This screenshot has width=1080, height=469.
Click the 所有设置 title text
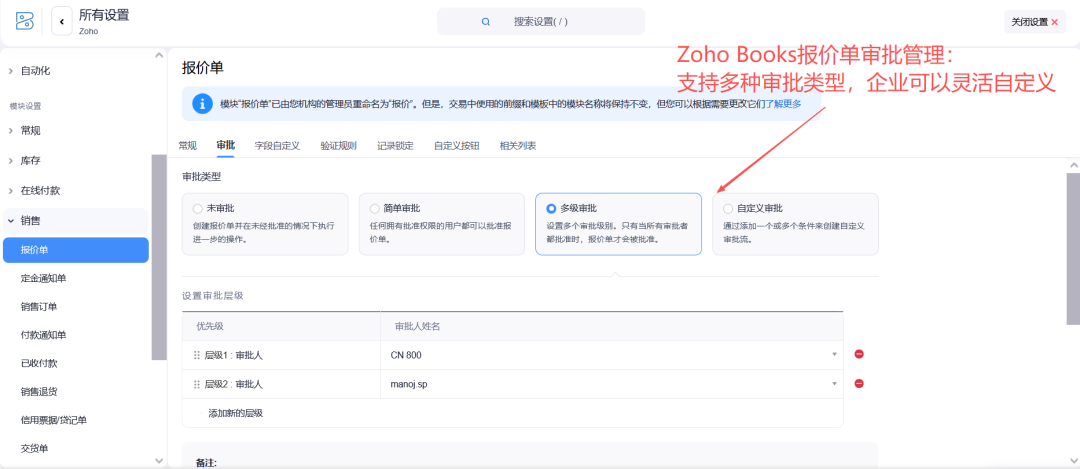click(x=104, y=15)
